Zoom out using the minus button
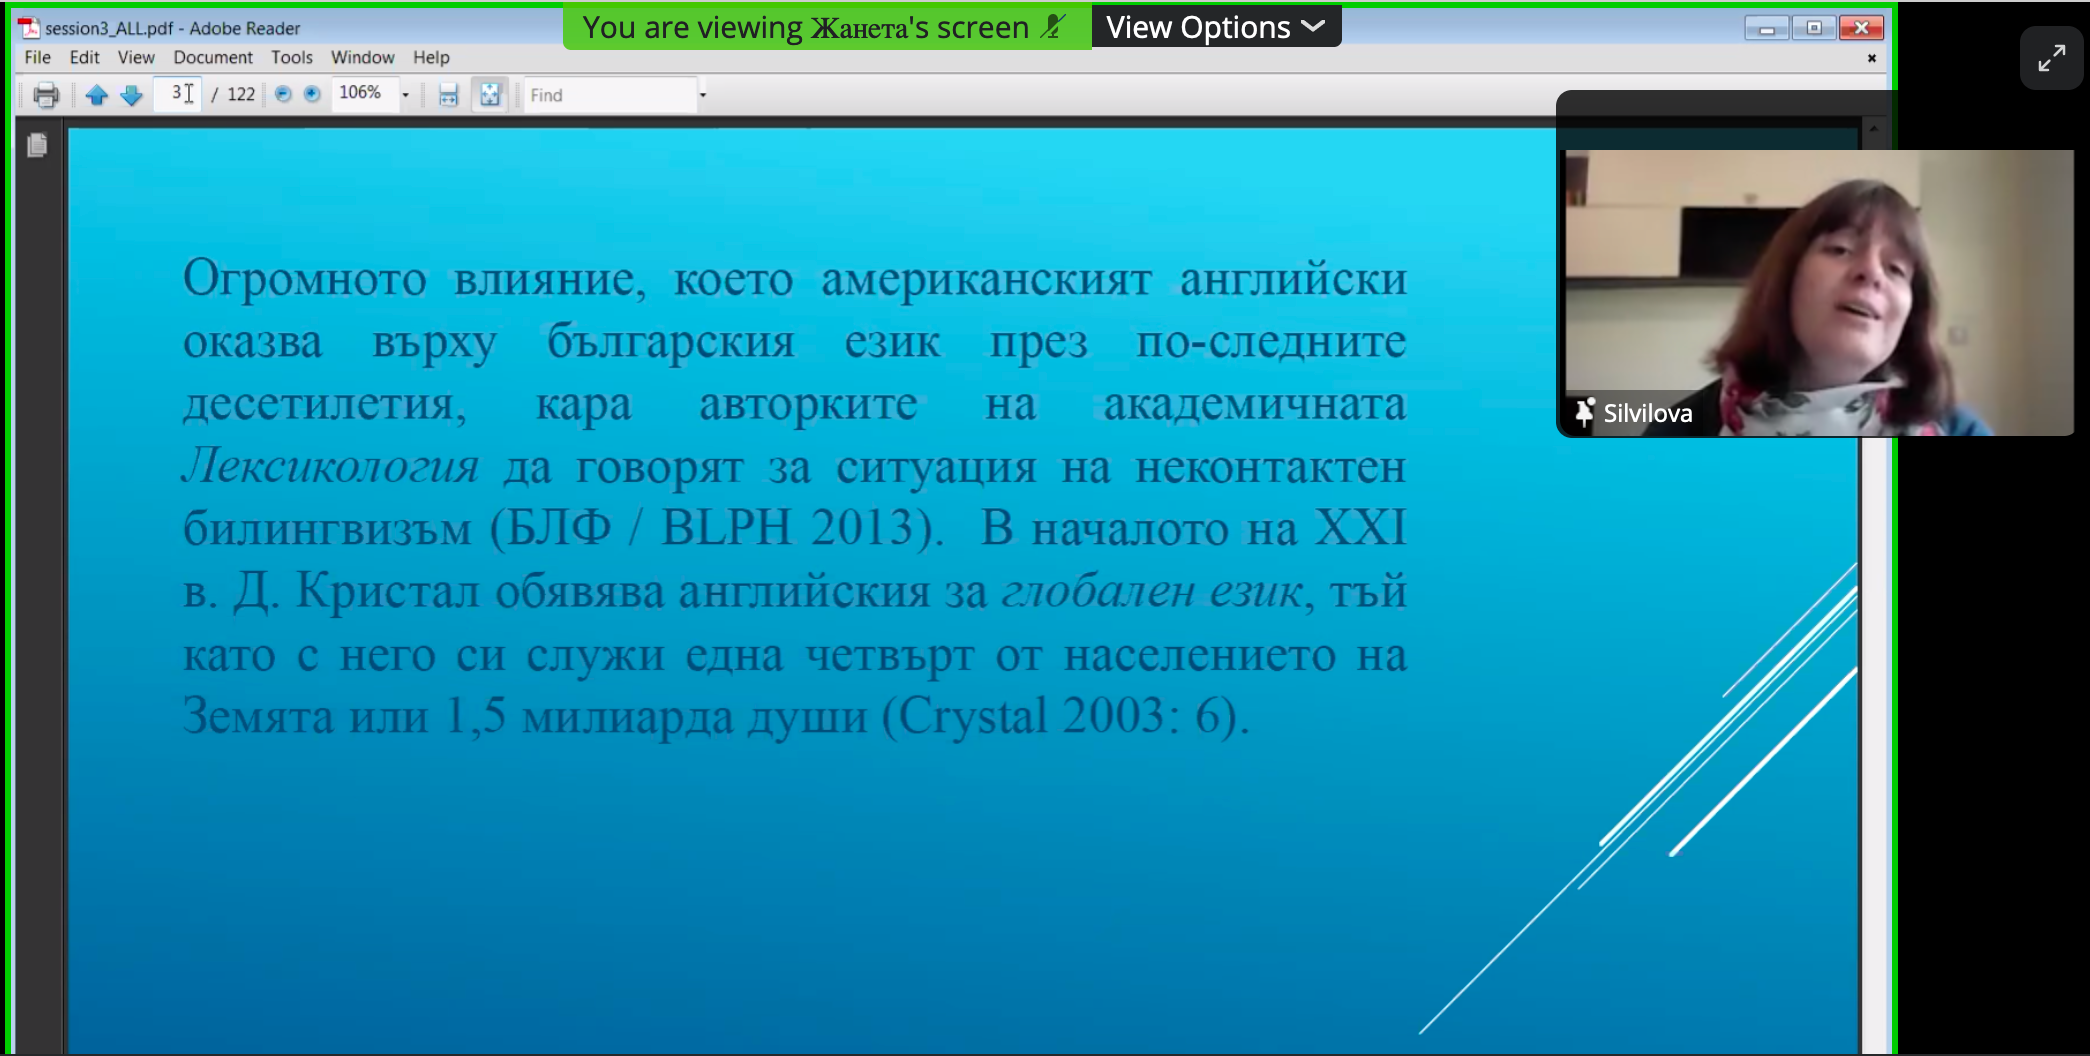This screenshot has height=1056, width=2090. click(x=283, y=94)
